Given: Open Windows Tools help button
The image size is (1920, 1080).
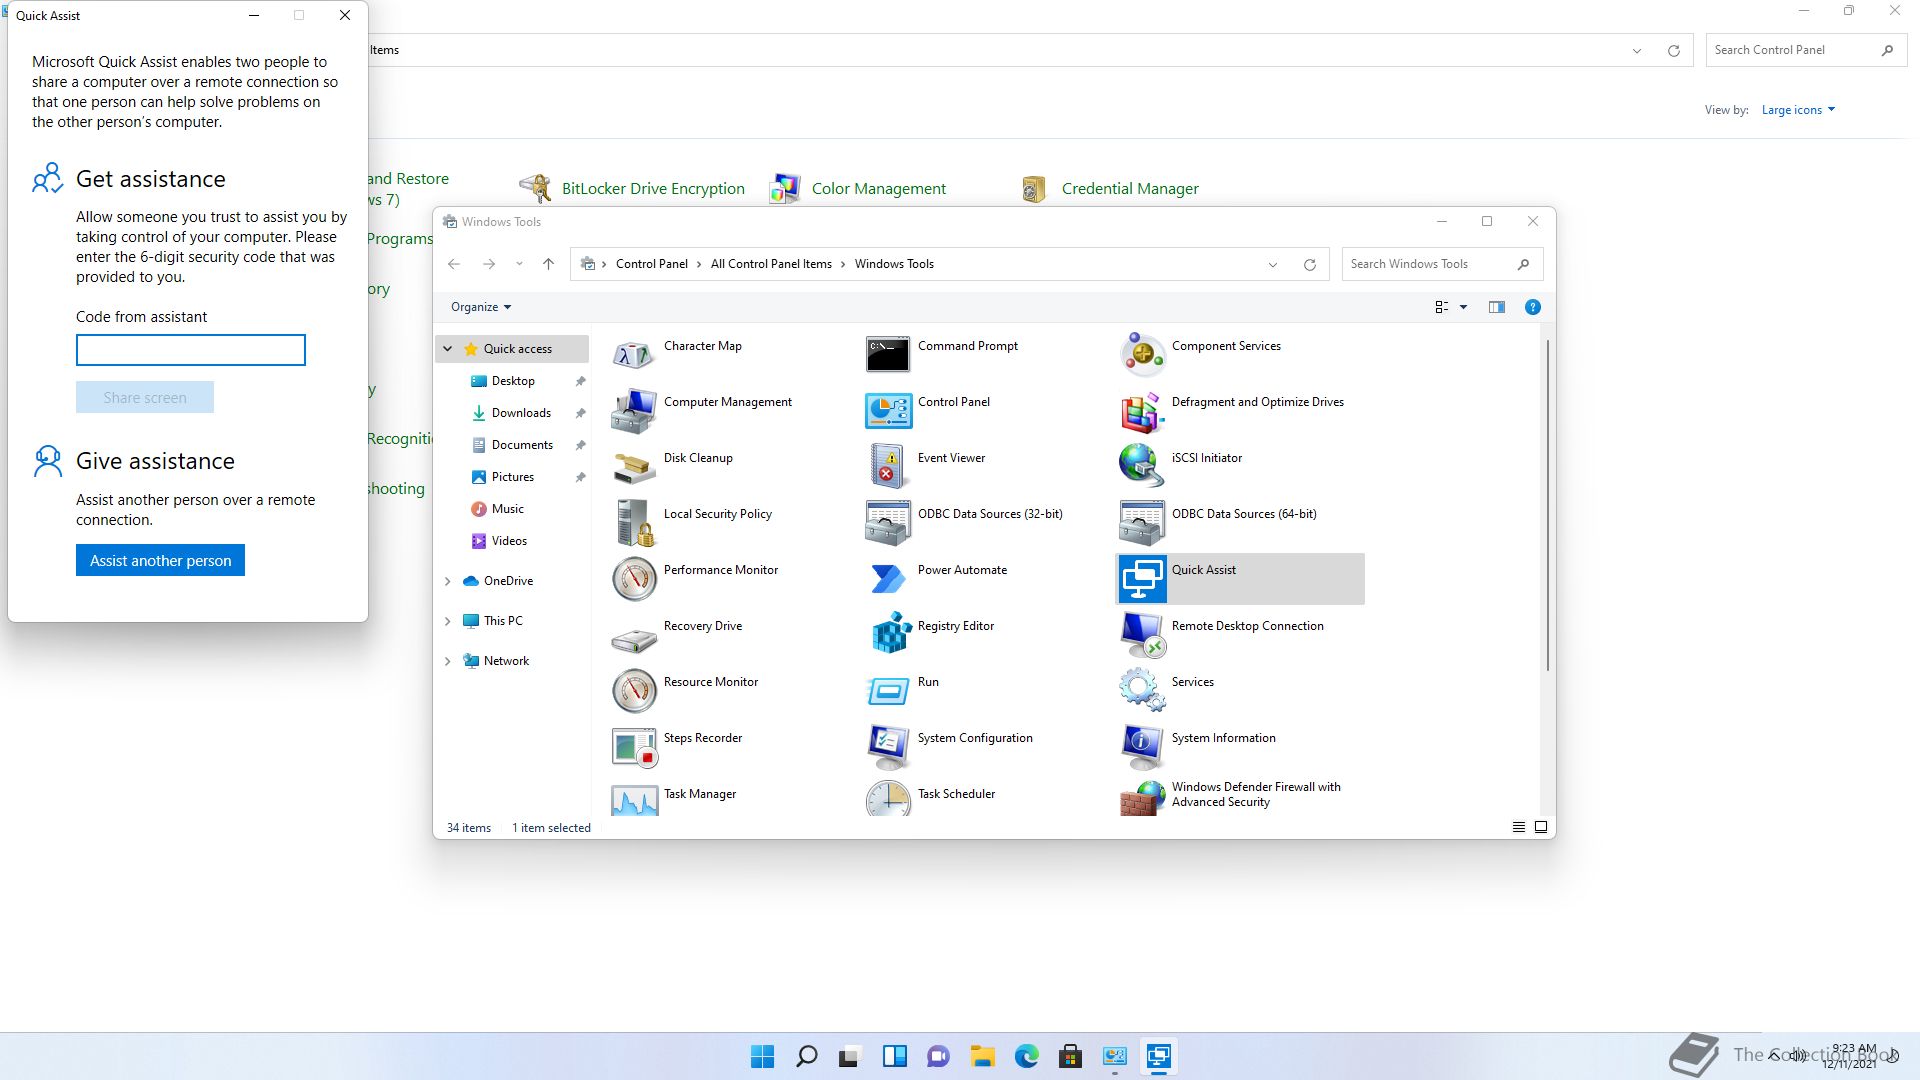Looking at the screenshot, I should coord(1533,308).
